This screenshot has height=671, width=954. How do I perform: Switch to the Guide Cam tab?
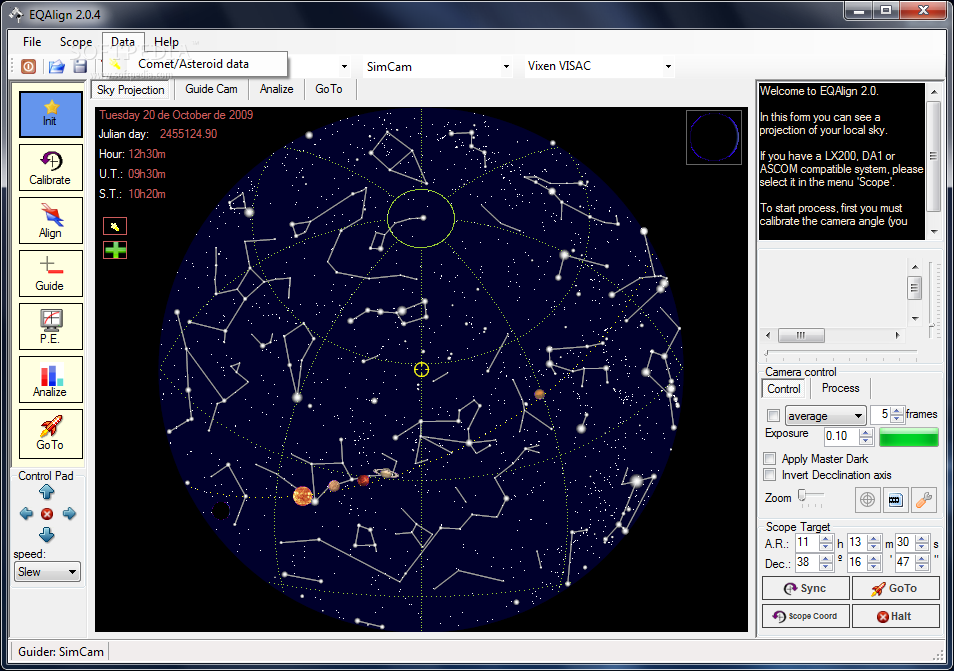211,89
